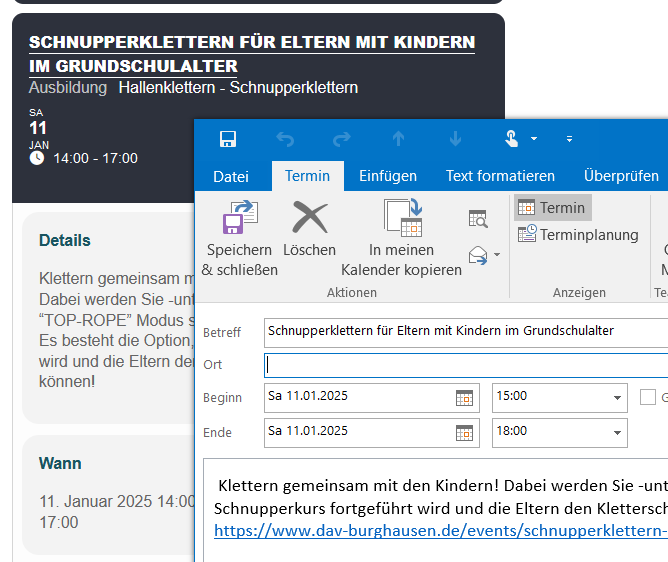Open Terminplanung in Anzeigen group
Viewport: 668px width, 562px height.
coord(578,235)
